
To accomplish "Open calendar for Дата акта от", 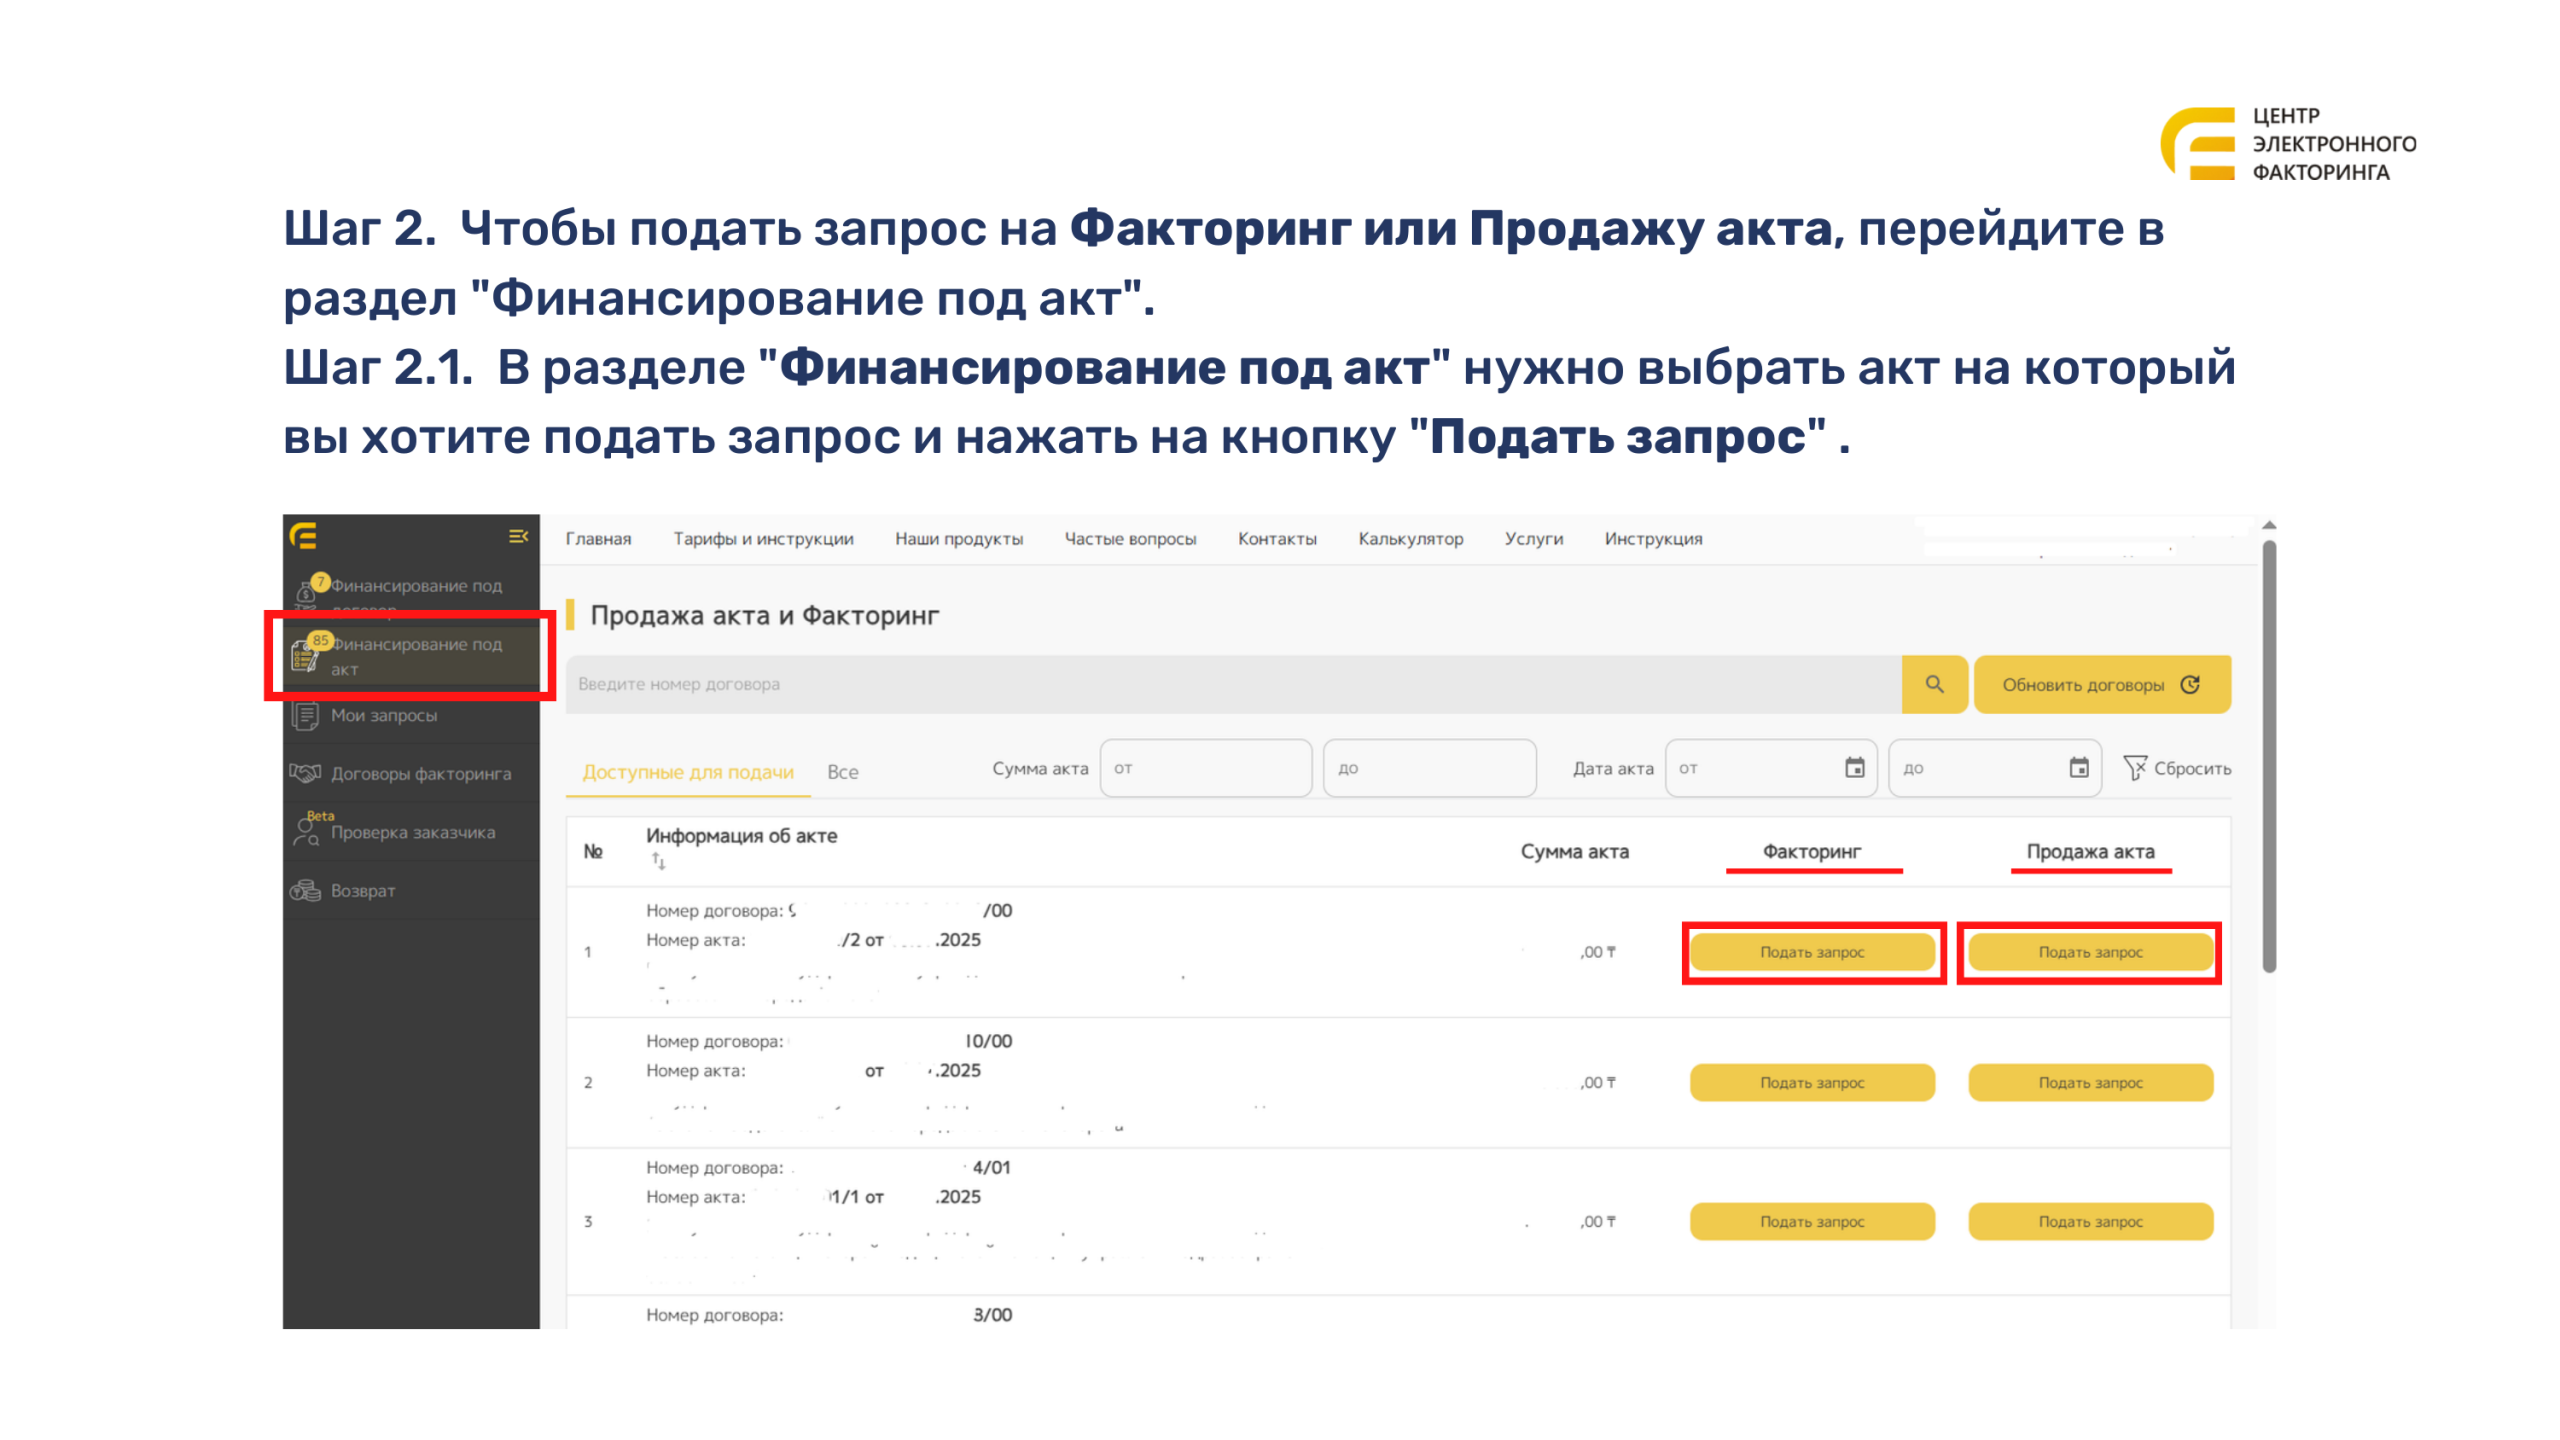I will click(1854, 768).
